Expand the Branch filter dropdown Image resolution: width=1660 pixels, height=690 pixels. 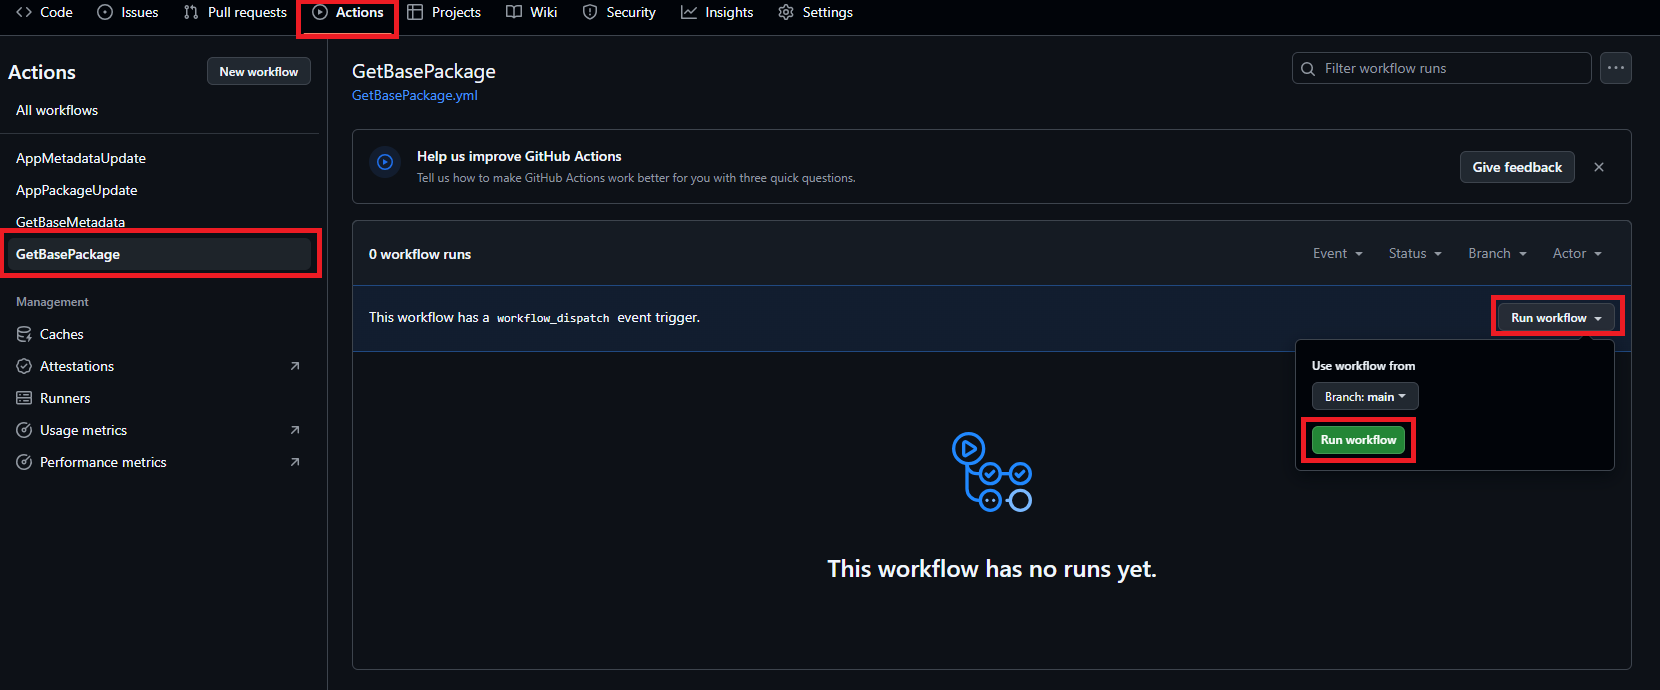click(x=1497, y=253)
